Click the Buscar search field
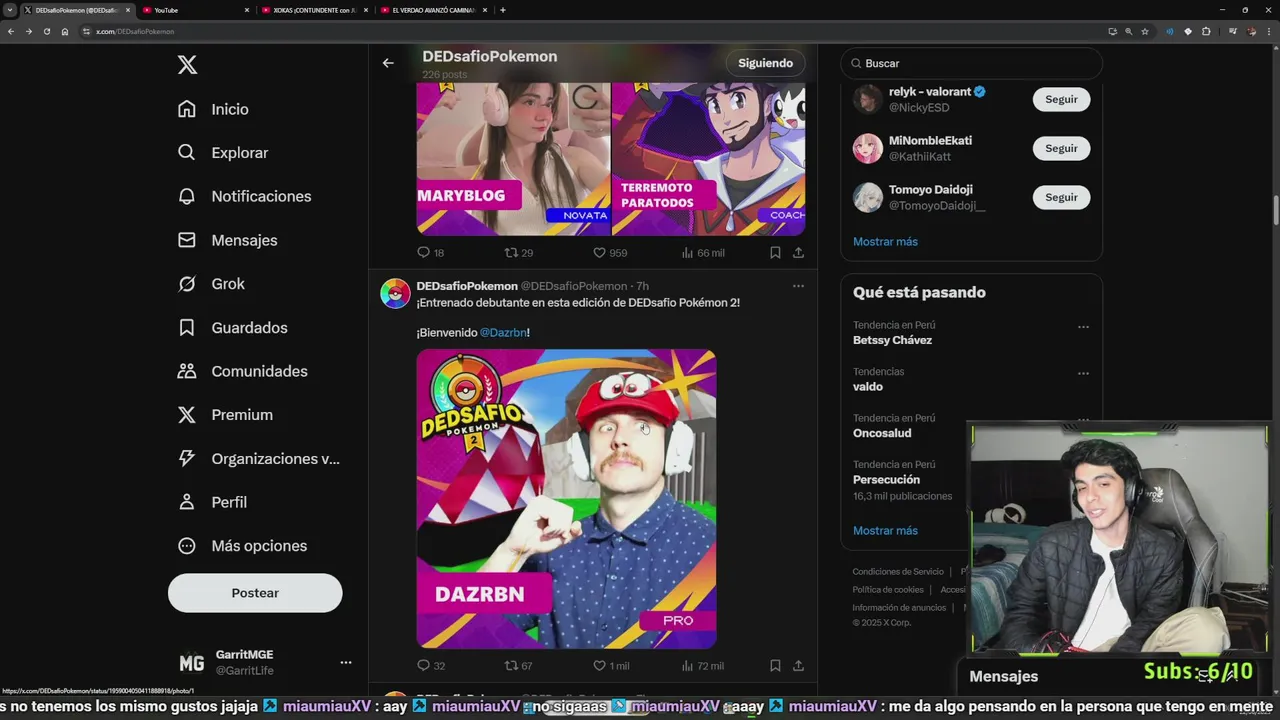1280x720 pixels. [971, 63]
